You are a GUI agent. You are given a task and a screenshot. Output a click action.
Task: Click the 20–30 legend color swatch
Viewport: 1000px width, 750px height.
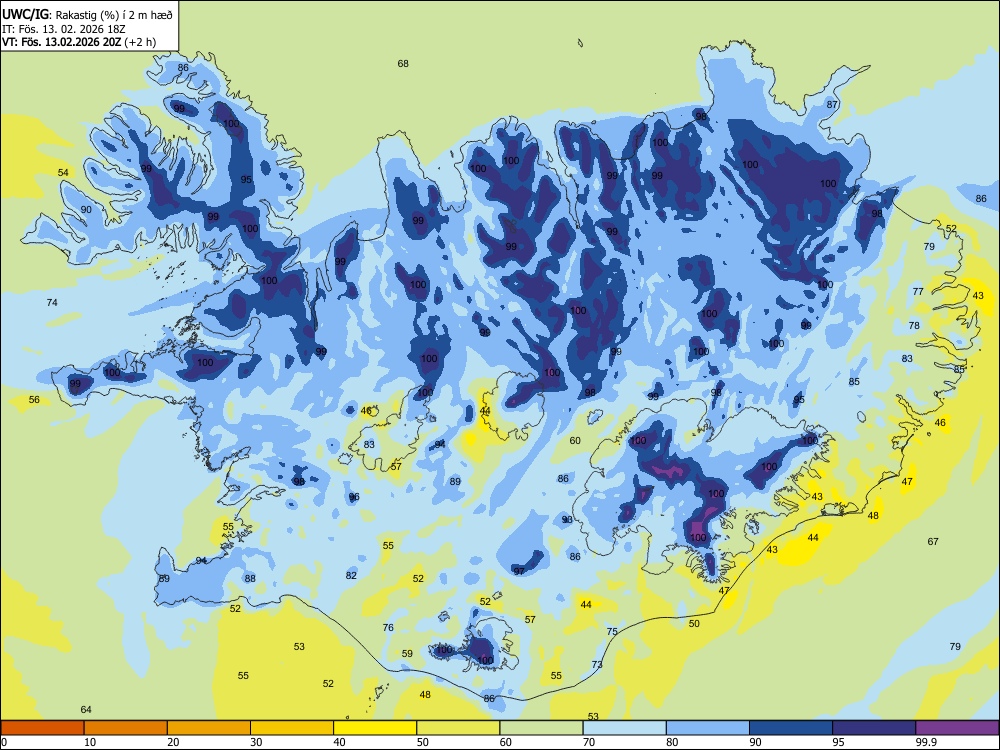(x=209, y=728)
